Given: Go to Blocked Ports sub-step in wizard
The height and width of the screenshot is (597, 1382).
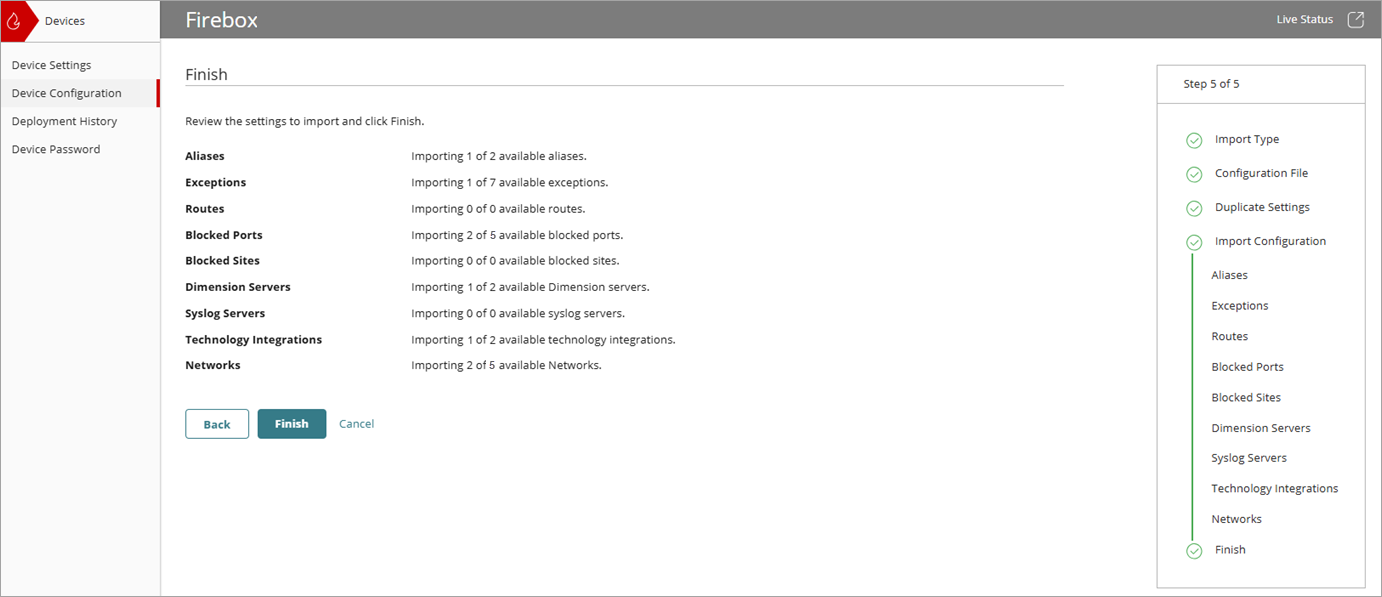Looking at the screenshot, I should 1247,367.
